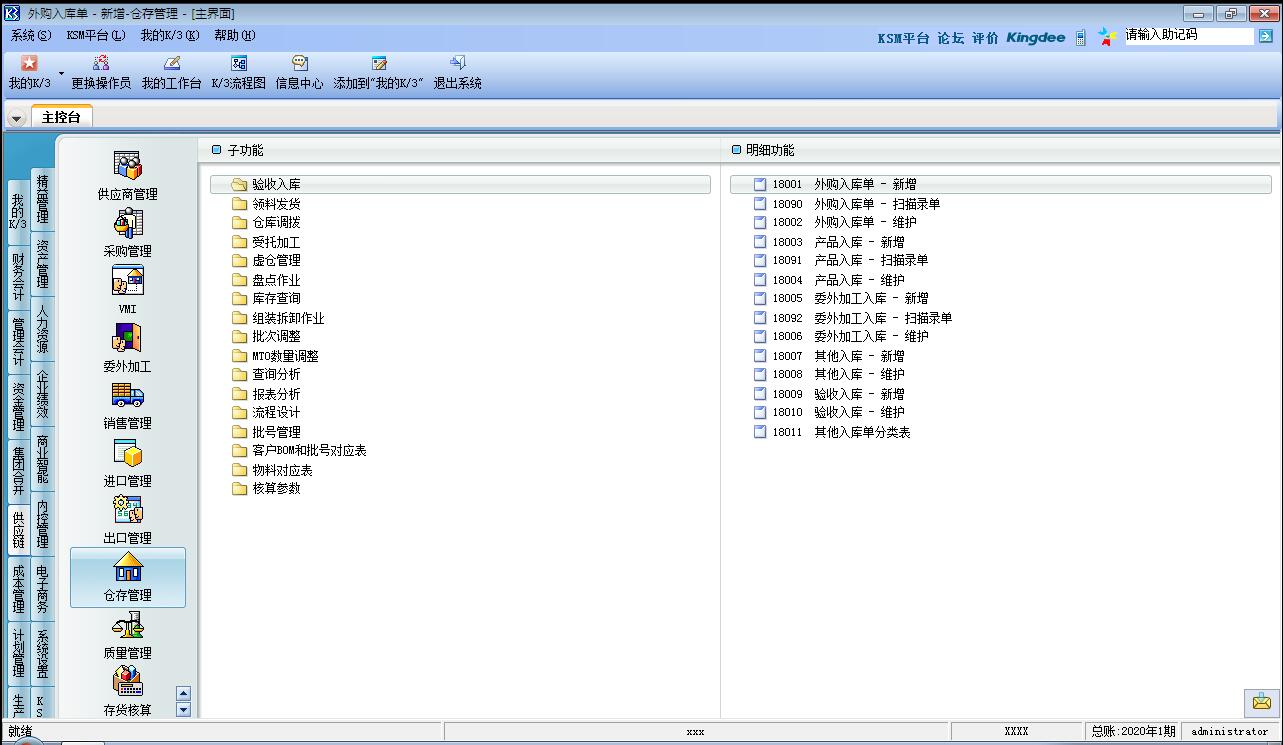Click the 信息中心 toolbar icon
The width and height of the screenshot is (1283, 745).
299,64
